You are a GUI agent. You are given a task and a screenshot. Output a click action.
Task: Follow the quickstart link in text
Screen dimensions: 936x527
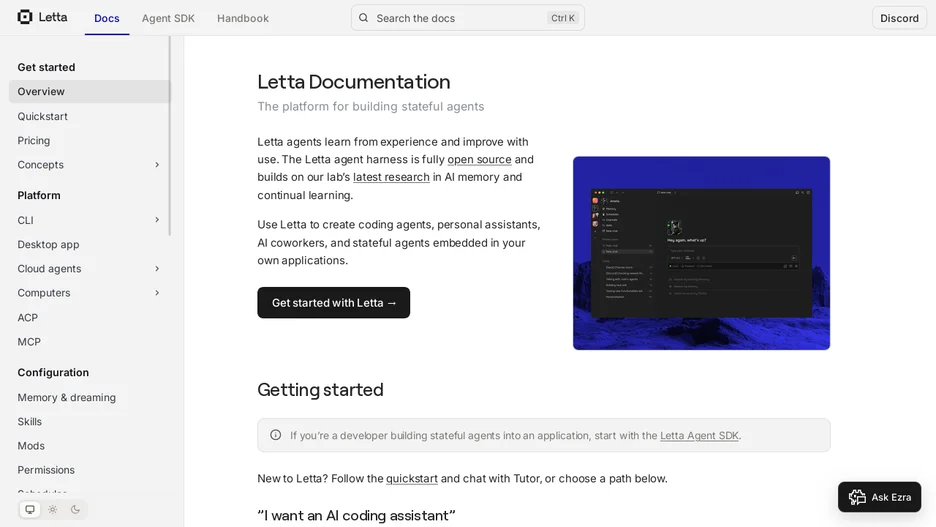point(412,479)
